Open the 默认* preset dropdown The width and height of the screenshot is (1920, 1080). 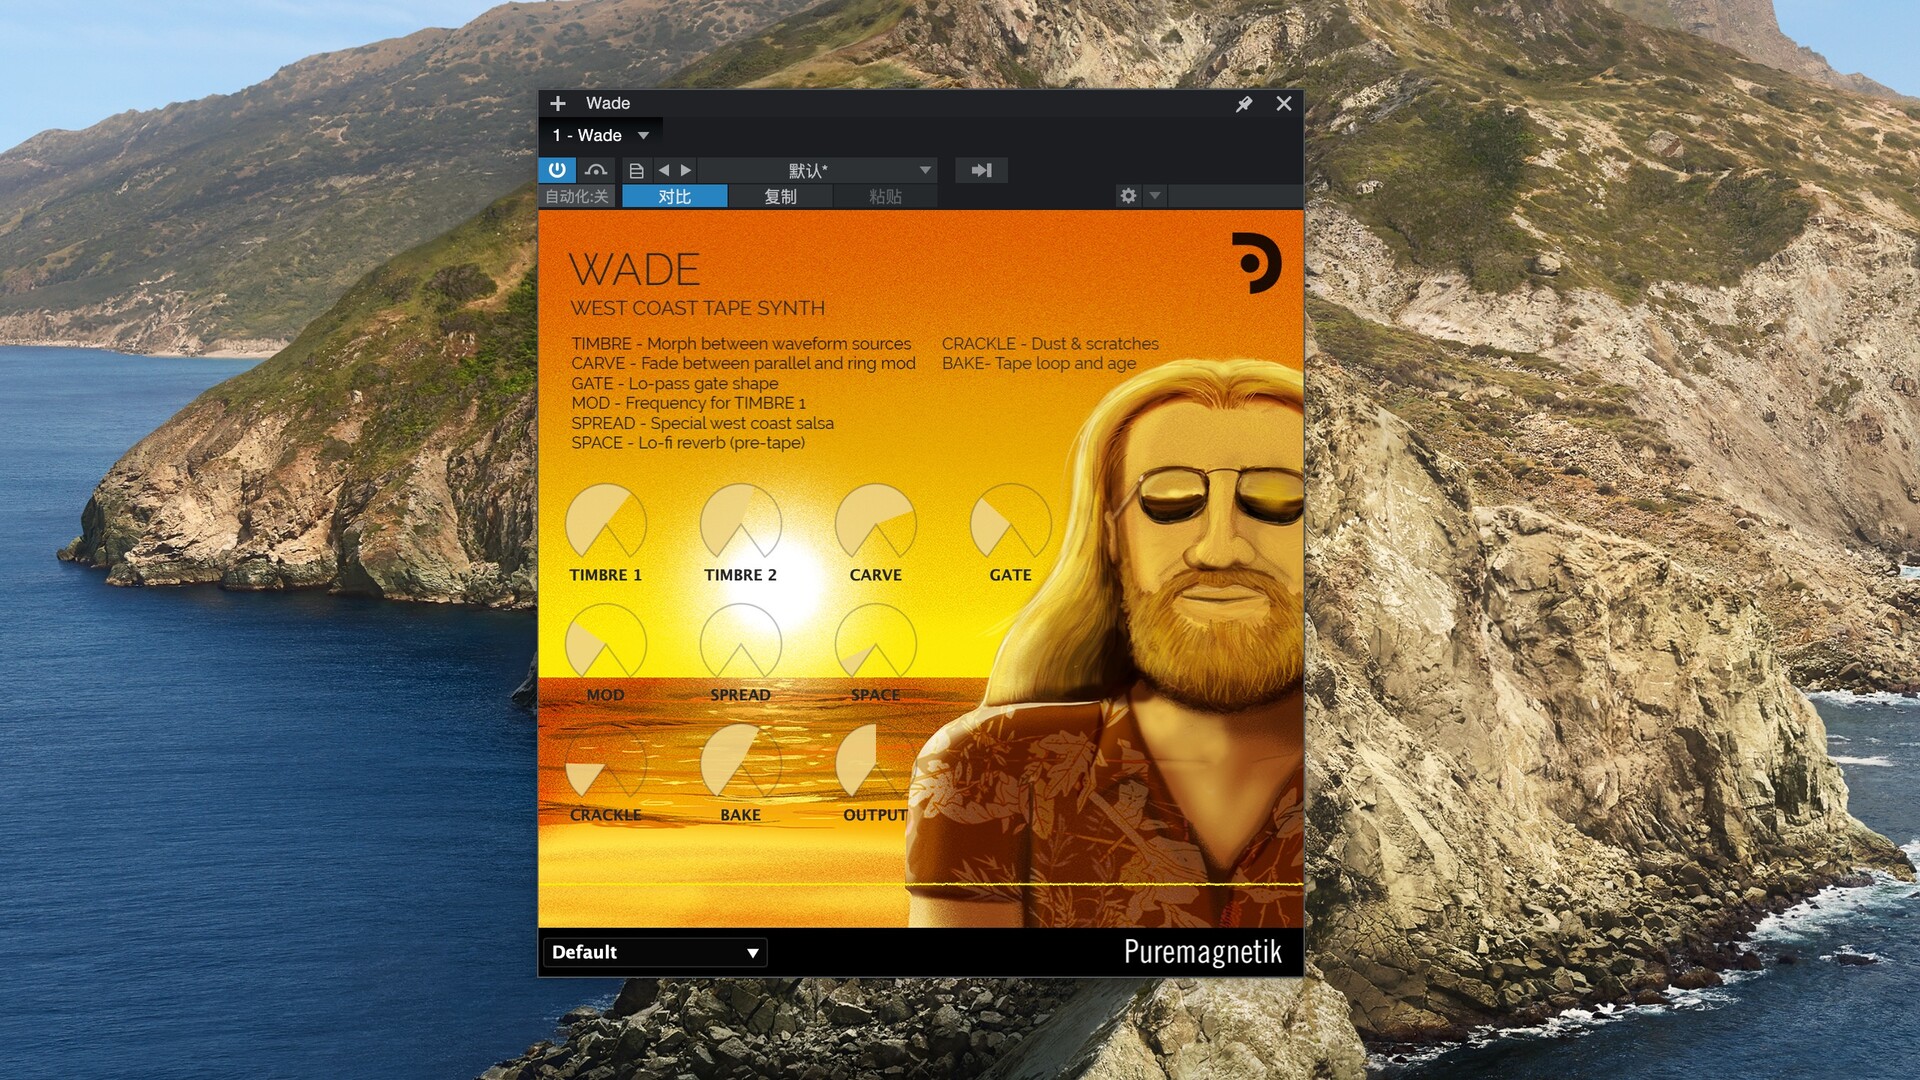pyautogui.click(x=818, y=170)
